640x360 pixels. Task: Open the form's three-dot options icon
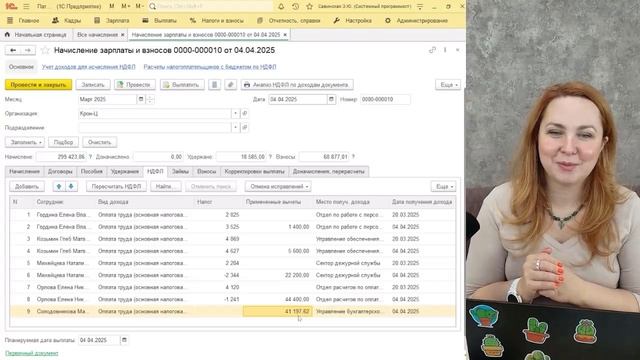click(445, 50)
